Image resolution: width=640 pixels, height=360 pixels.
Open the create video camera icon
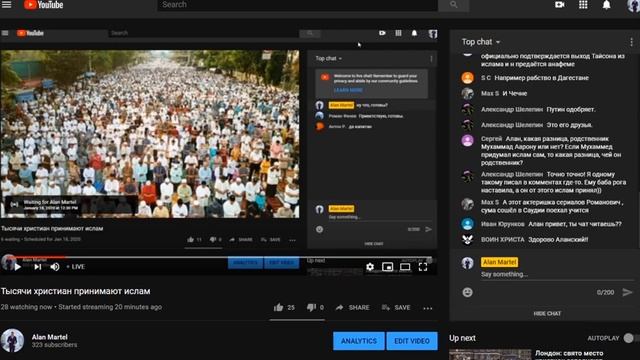coord(560,5)
